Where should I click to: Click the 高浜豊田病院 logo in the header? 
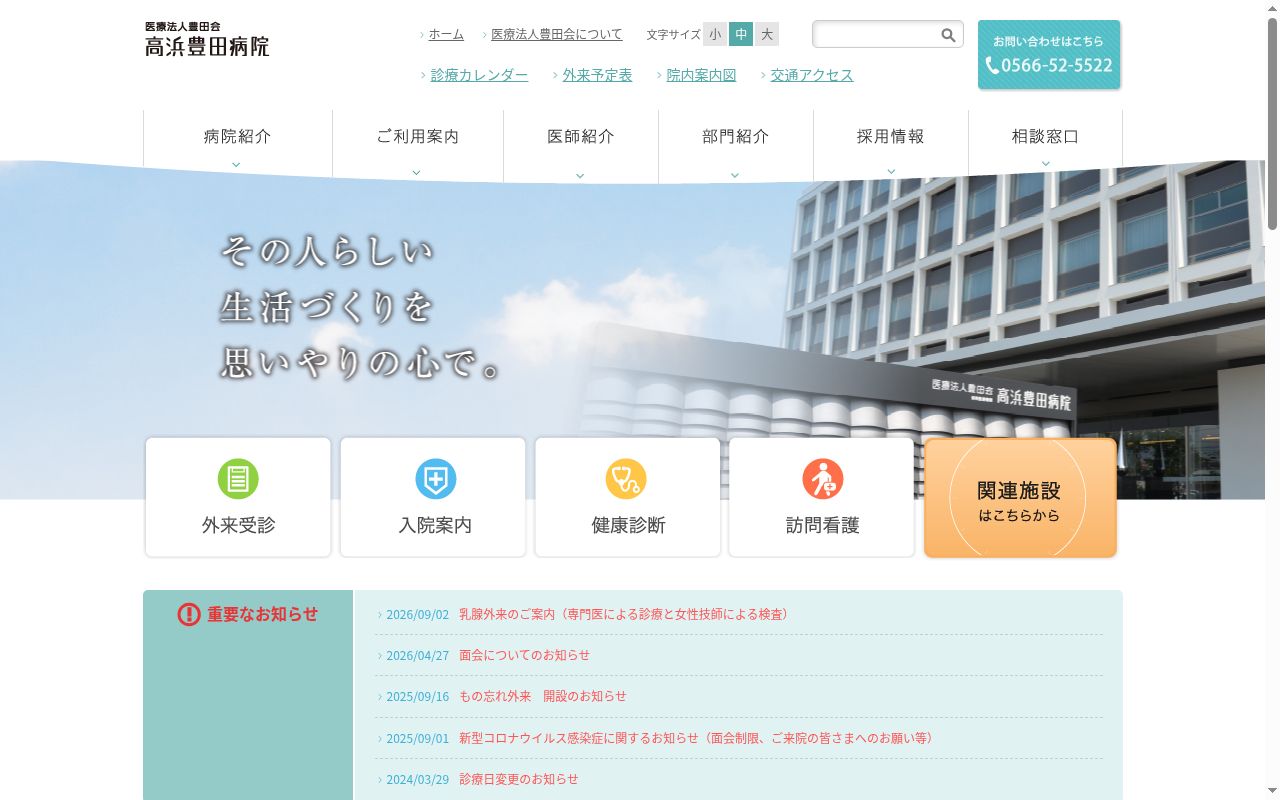coord(207,39)
